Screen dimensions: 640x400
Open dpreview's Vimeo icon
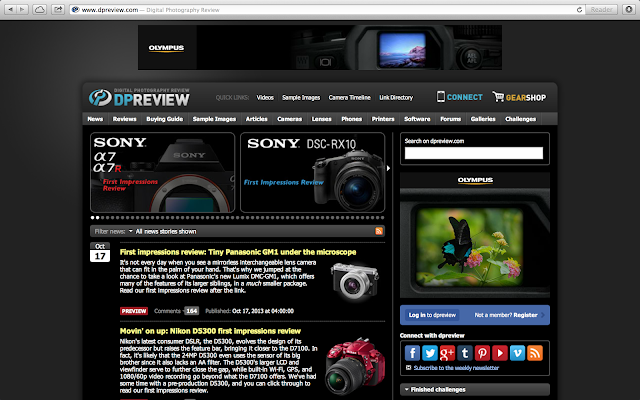[x=518, y=353]
